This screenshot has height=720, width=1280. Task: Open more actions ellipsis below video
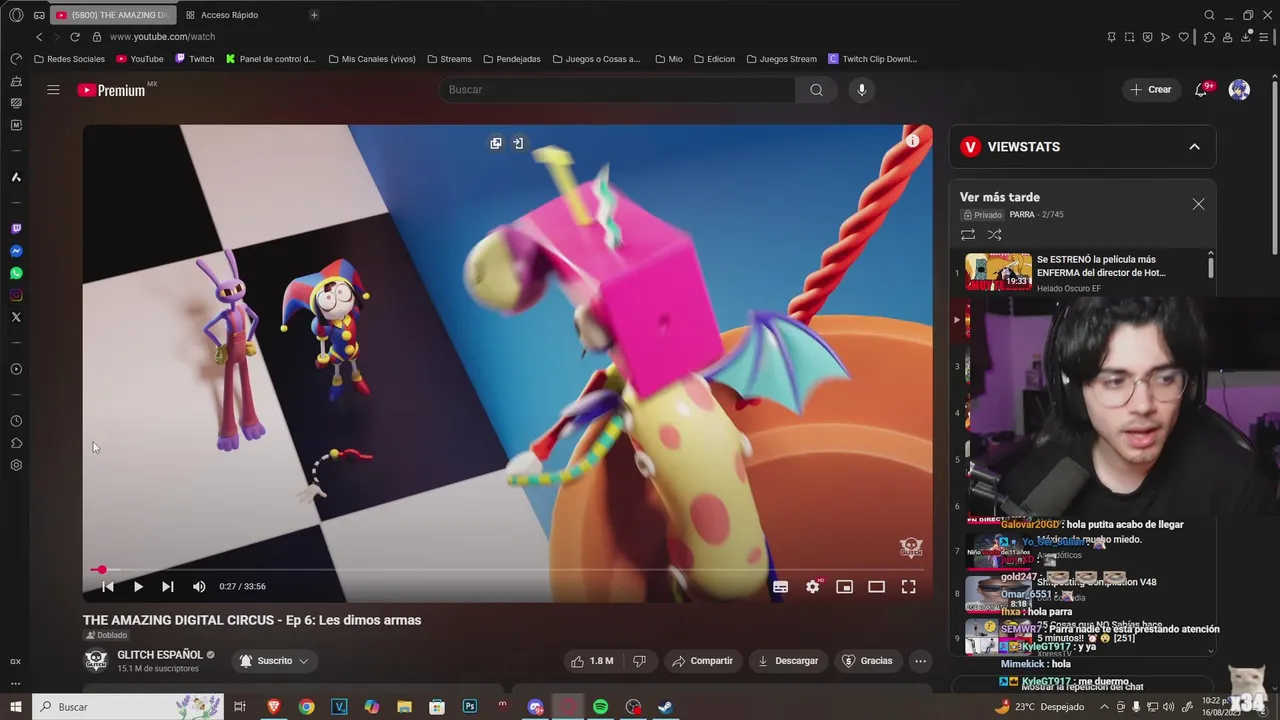click(920, 661)
